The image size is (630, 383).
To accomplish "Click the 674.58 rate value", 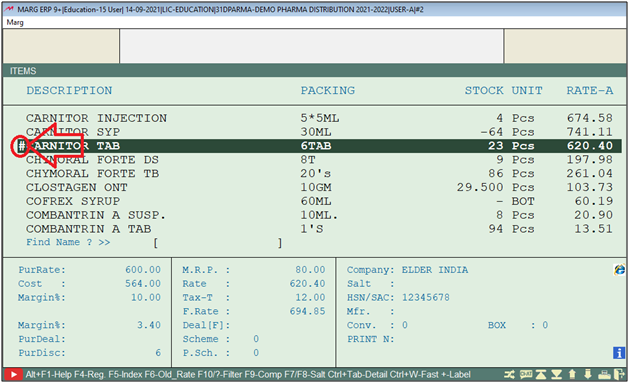I will tap(590, 118).
